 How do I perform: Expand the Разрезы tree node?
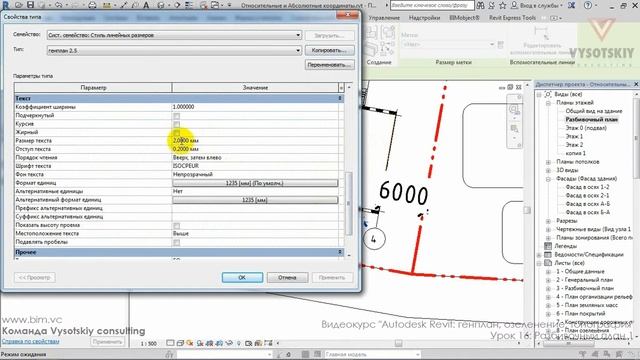coord(549,221)
